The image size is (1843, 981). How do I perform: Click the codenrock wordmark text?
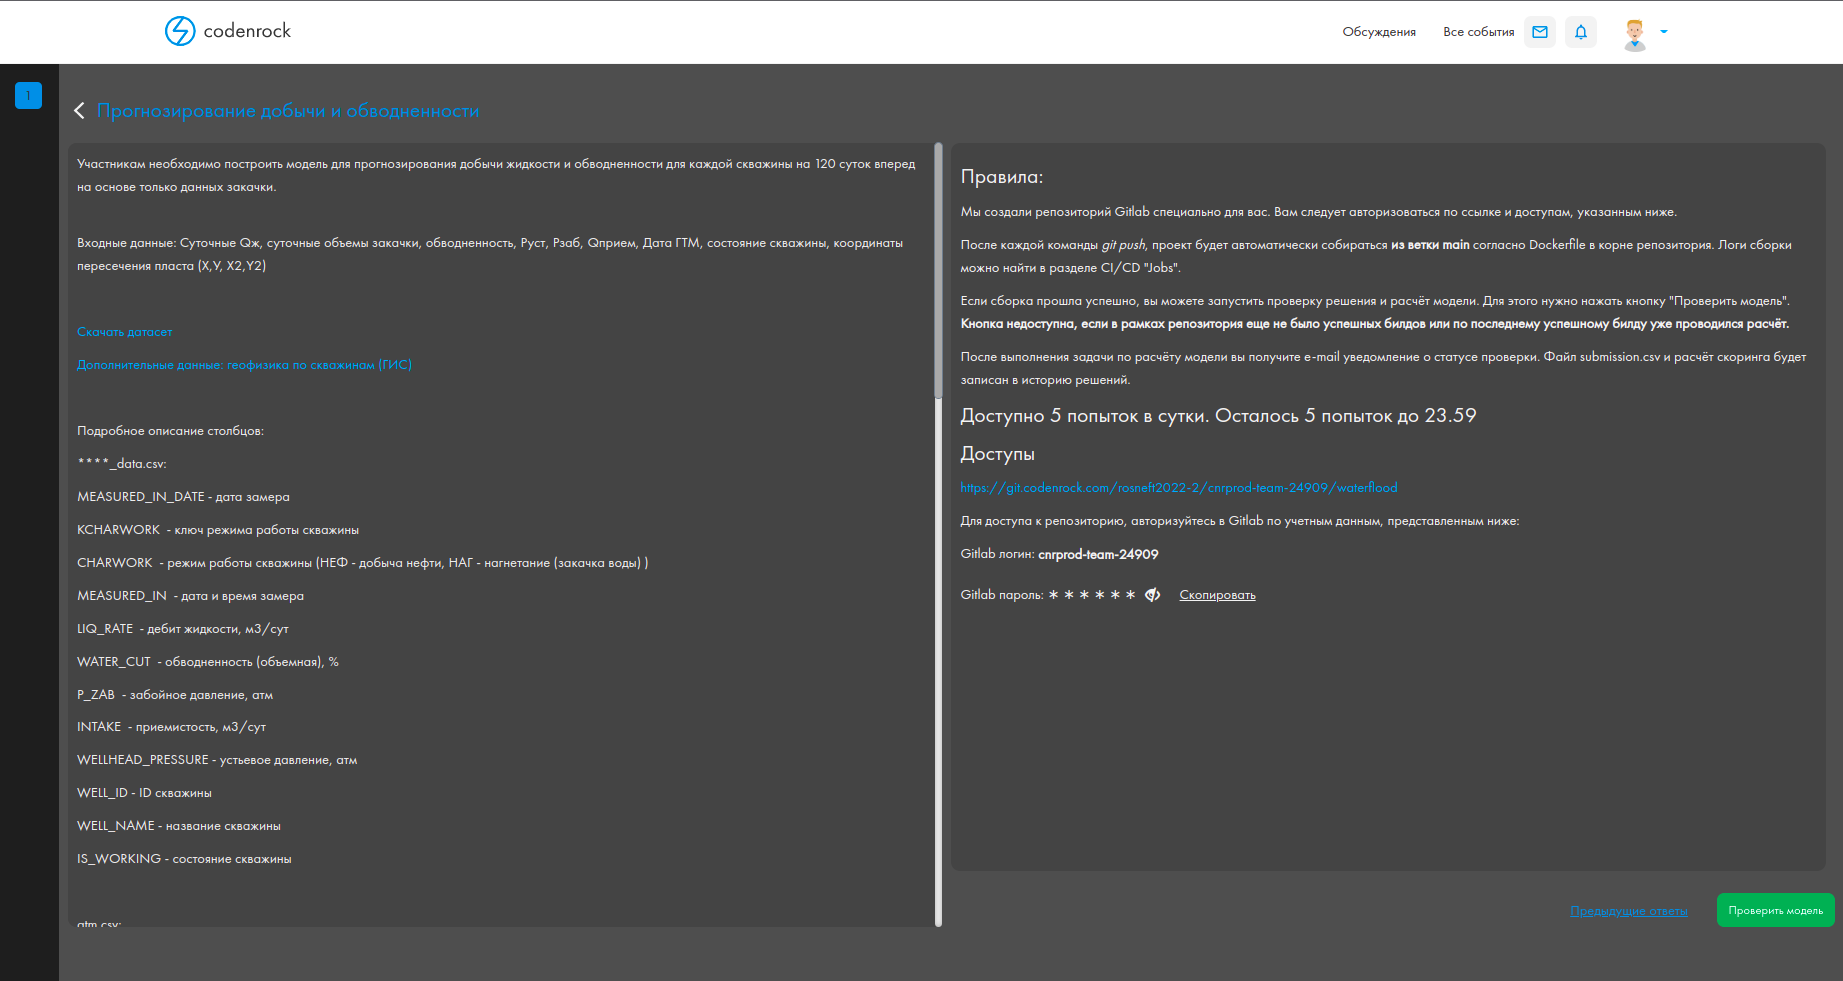point(247,31)
